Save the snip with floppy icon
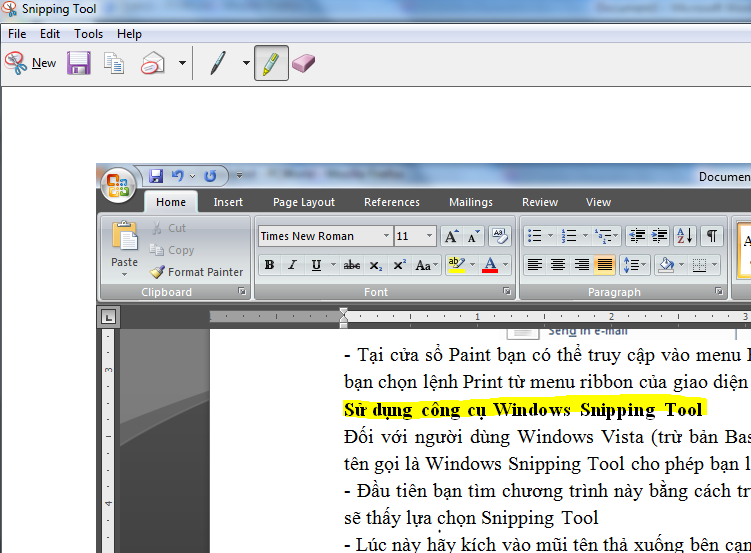The image size is (751, 553). (x=79, y=63)
